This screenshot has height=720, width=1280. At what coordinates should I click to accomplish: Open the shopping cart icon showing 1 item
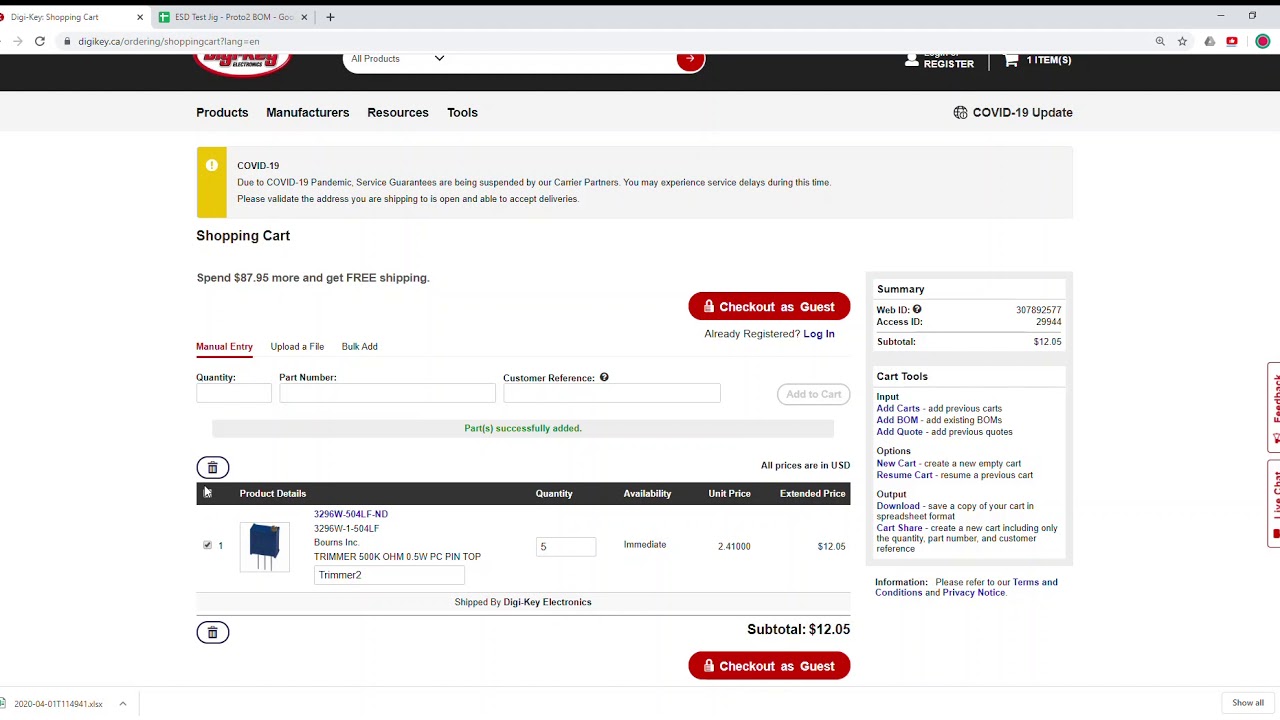(x=1012, y=60)
